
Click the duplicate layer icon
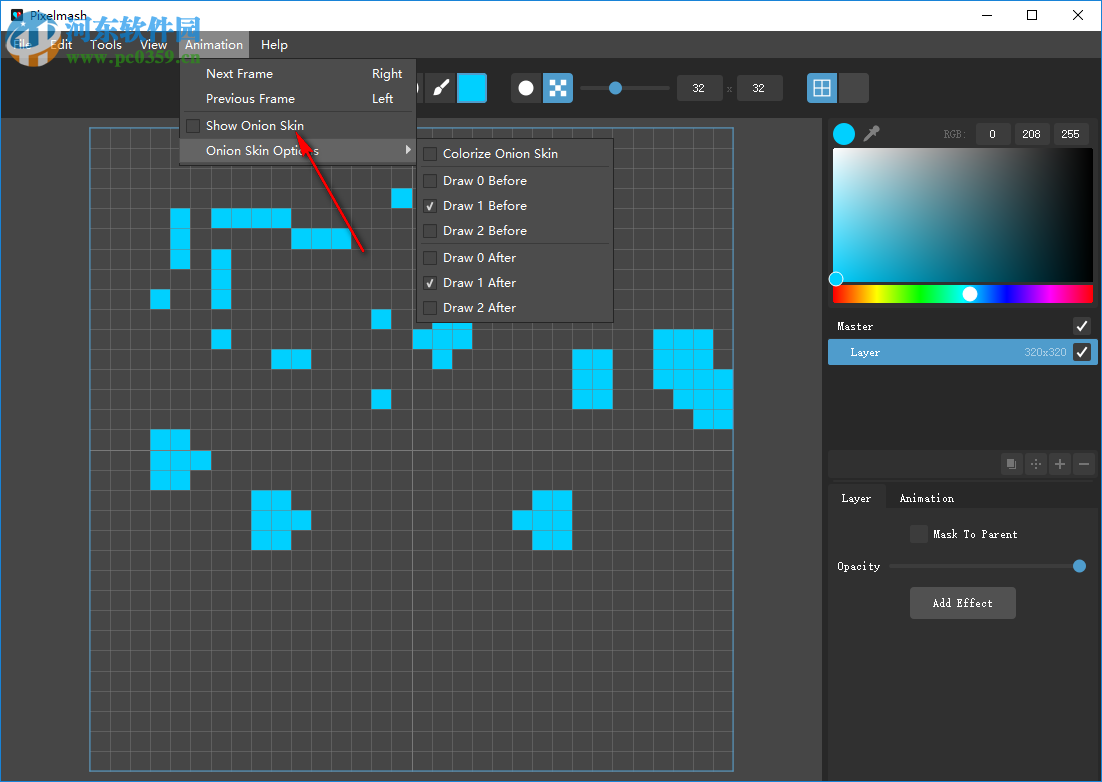point(1011,463)
